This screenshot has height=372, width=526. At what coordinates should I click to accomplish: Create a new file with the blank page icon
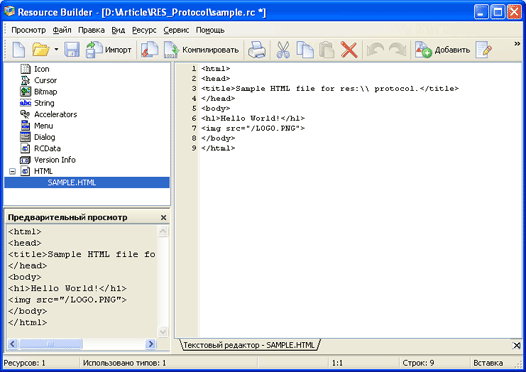(x=19, y=50)
